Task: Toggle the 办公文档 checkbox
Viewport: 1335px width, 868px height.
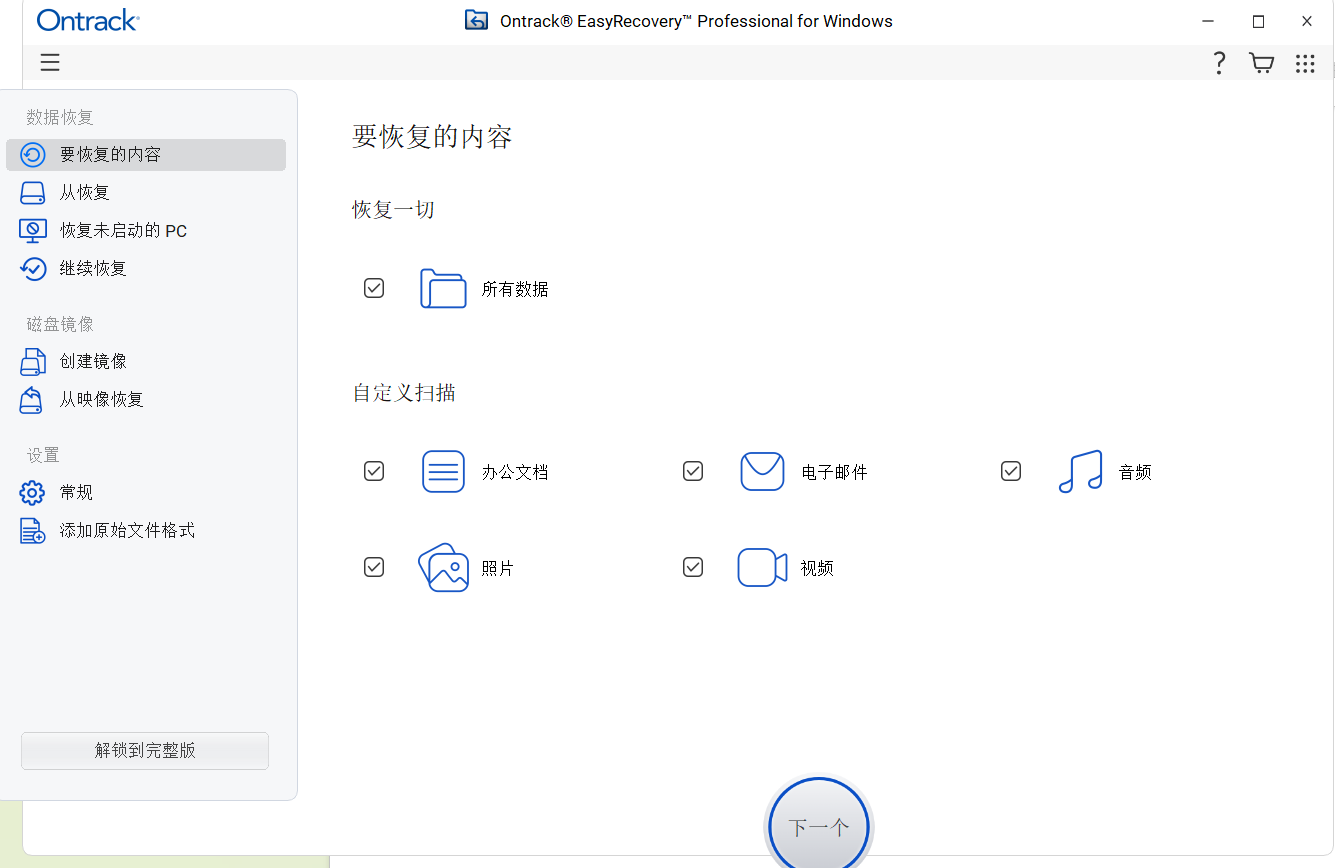Action: tap(374, 471)
